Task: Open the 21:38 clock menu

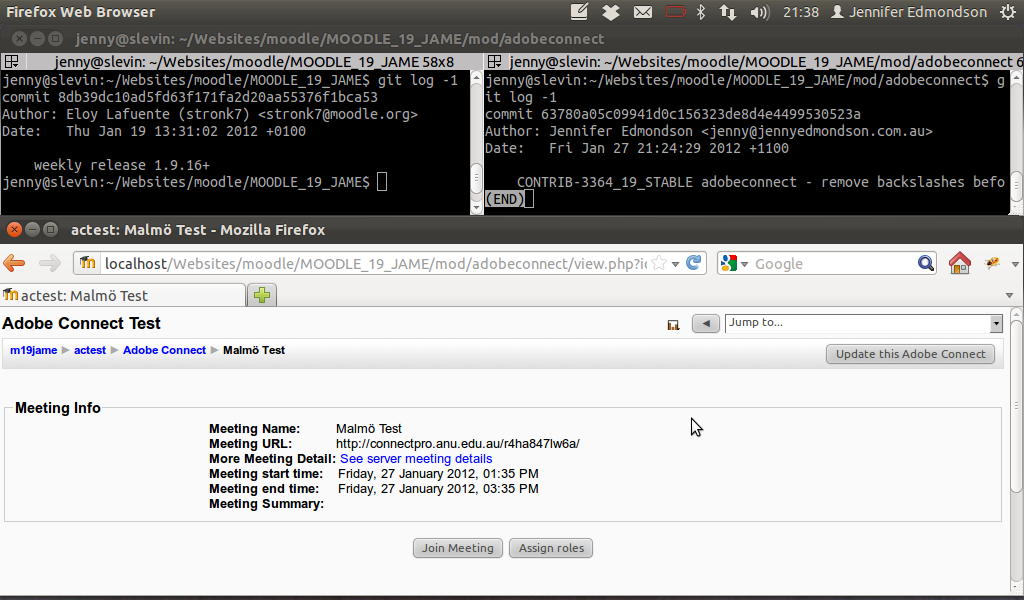Action: 801,12
